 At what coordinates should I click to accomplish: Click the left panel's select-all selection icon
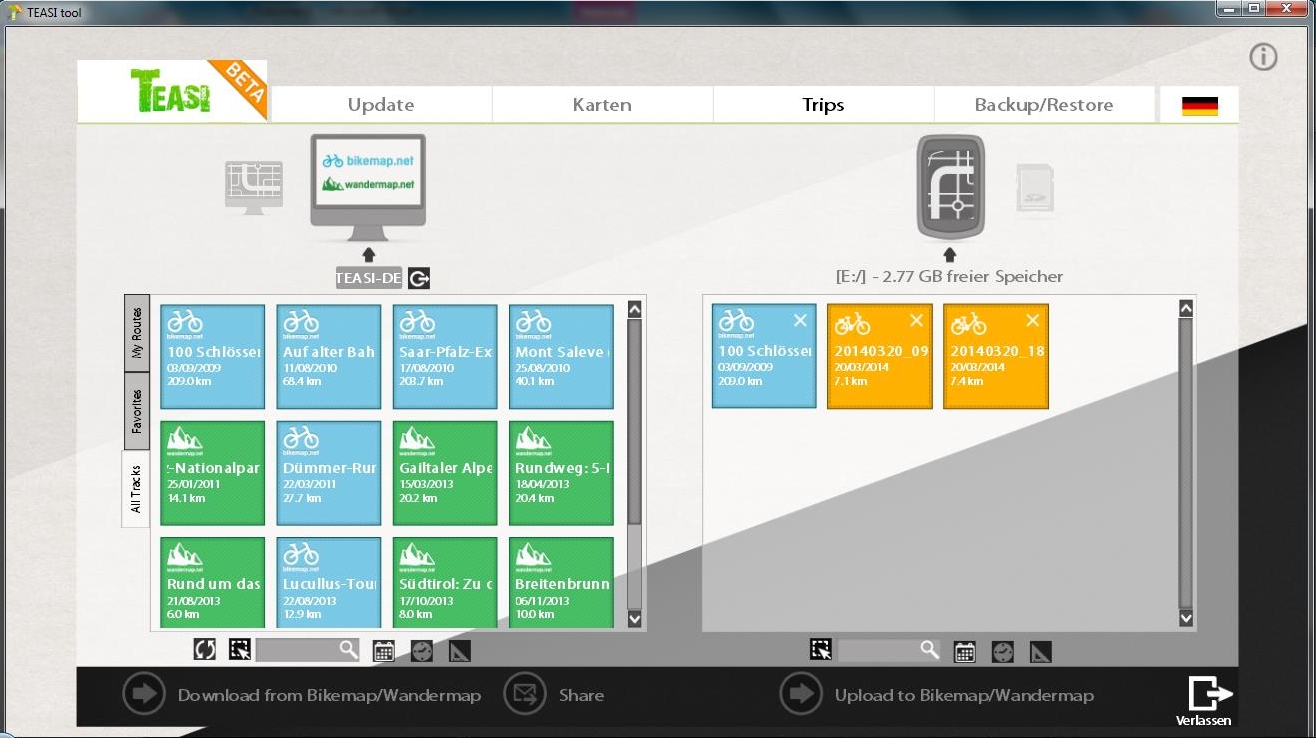[239, 650]
